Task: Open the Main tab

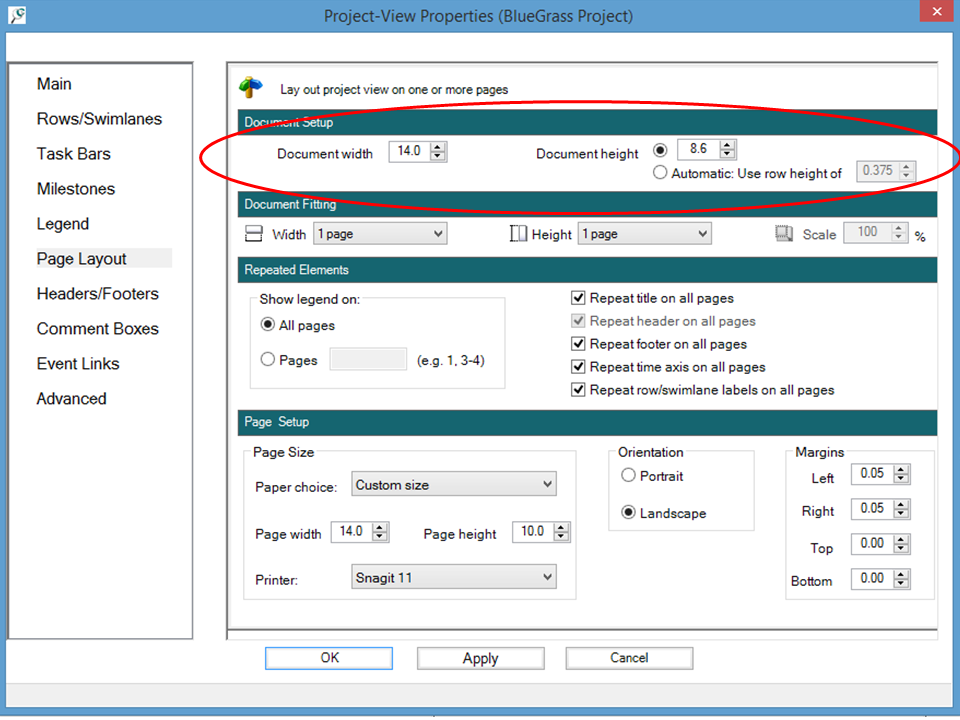Action: pyautogui.click(x=54, y=84)
